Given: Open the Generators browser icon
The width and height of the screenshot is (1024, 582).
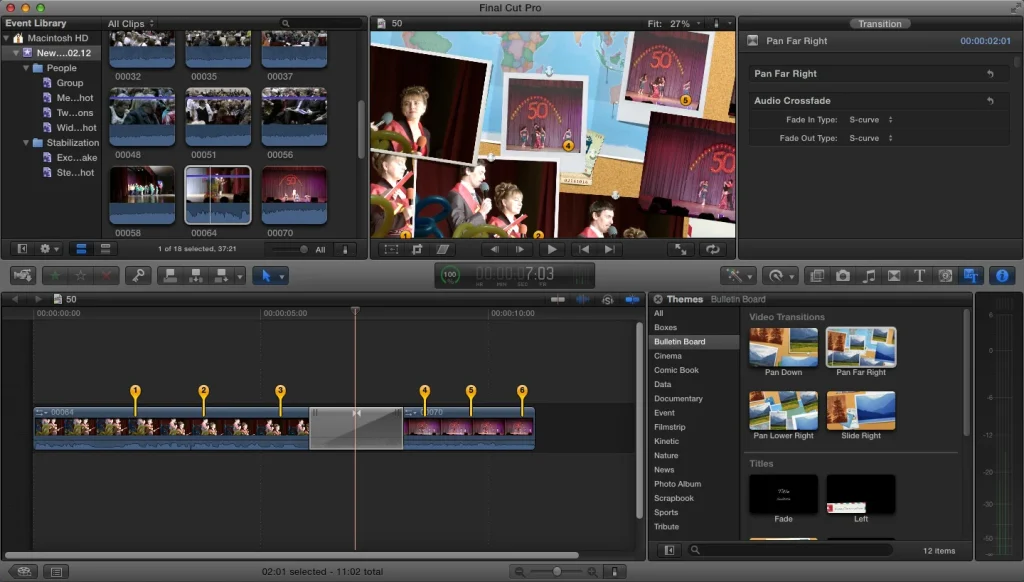Looking at the screenshot, I should click(x=944, y=276).
